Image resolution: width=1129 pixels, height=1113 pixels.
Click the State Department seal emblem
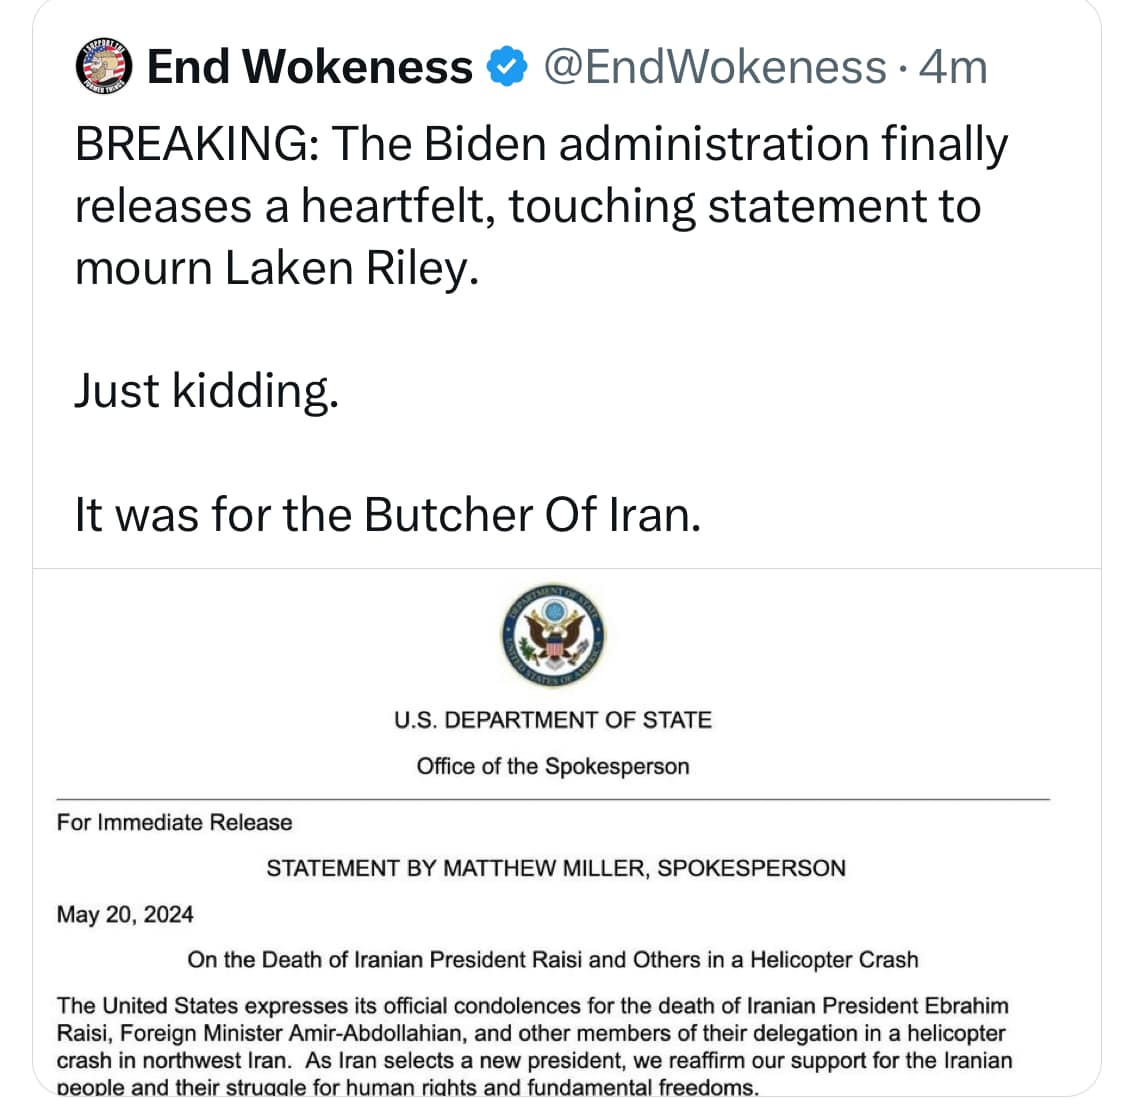click(553, 638)
